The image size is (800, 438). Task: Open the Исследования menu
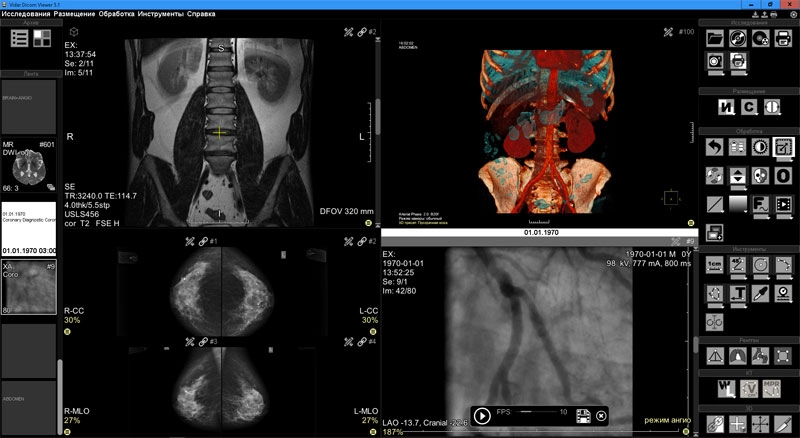point(27,15)
